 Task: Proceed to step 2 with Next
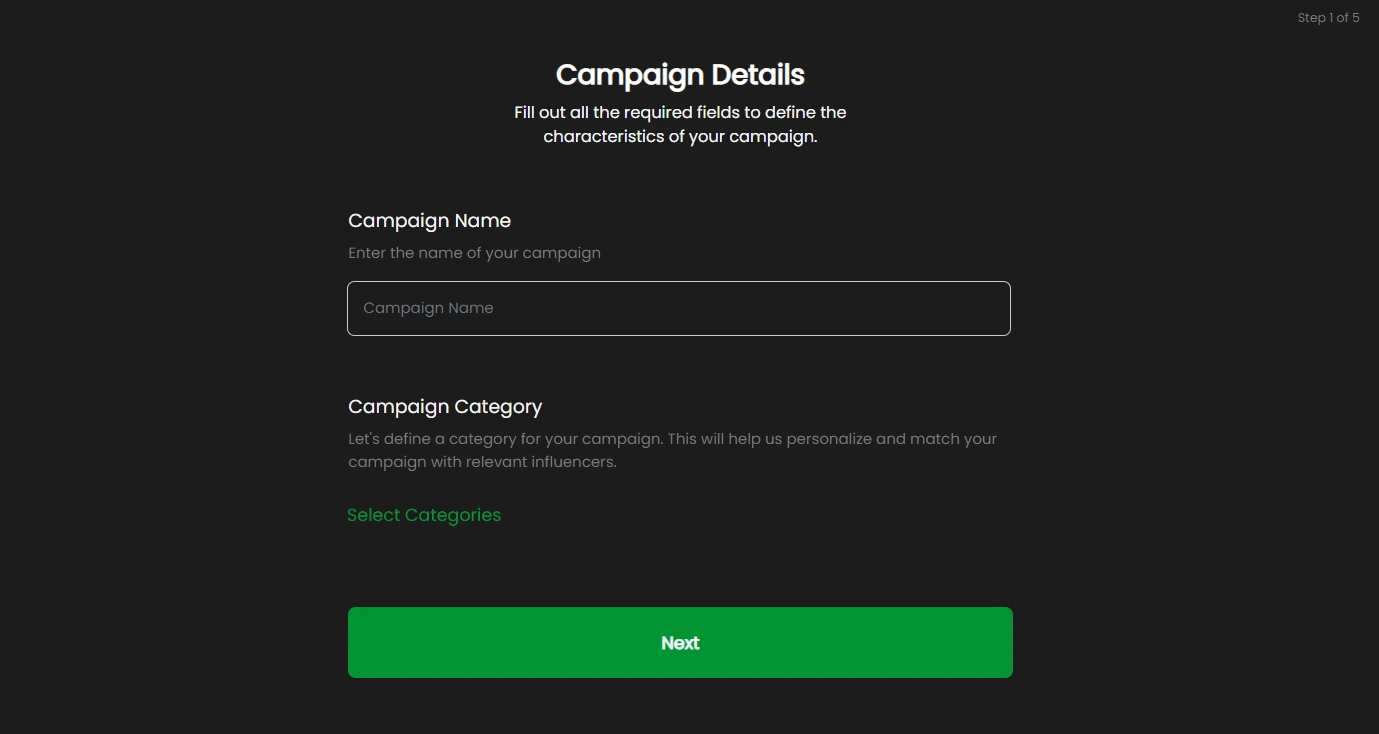(680, 642)
